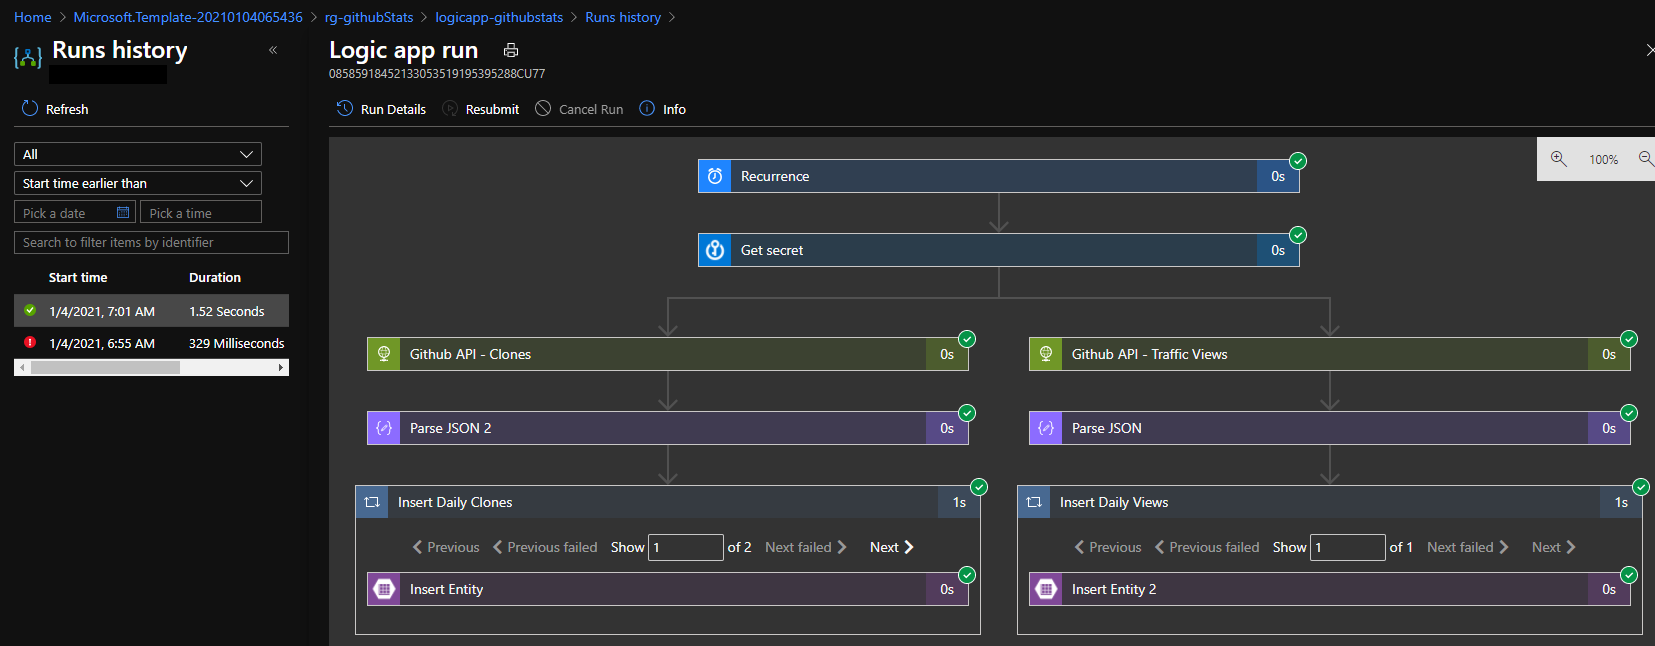1655x646 pixels.
Task: Open logicapp-githubstats breadcrumb link
Action: tap(499, 17)
